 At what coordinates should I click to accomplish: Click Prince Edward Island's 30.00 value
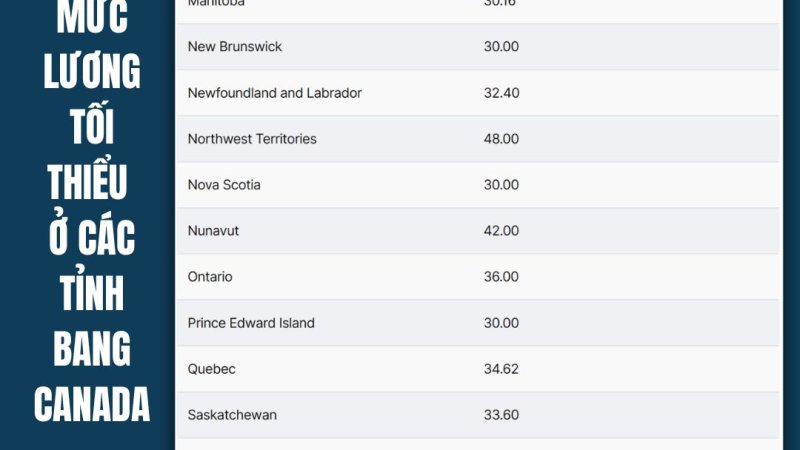coord(501,323)
